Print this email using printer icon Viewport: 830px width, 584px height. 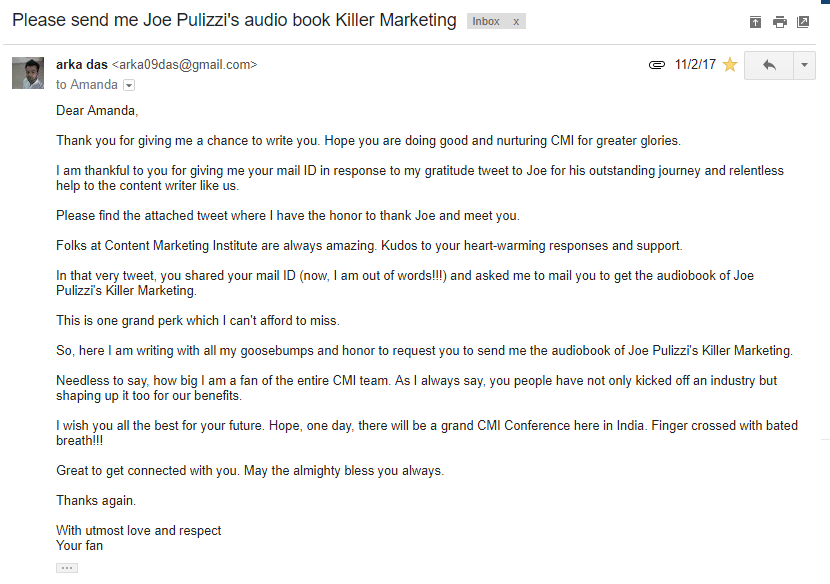(x=779, y=22)
